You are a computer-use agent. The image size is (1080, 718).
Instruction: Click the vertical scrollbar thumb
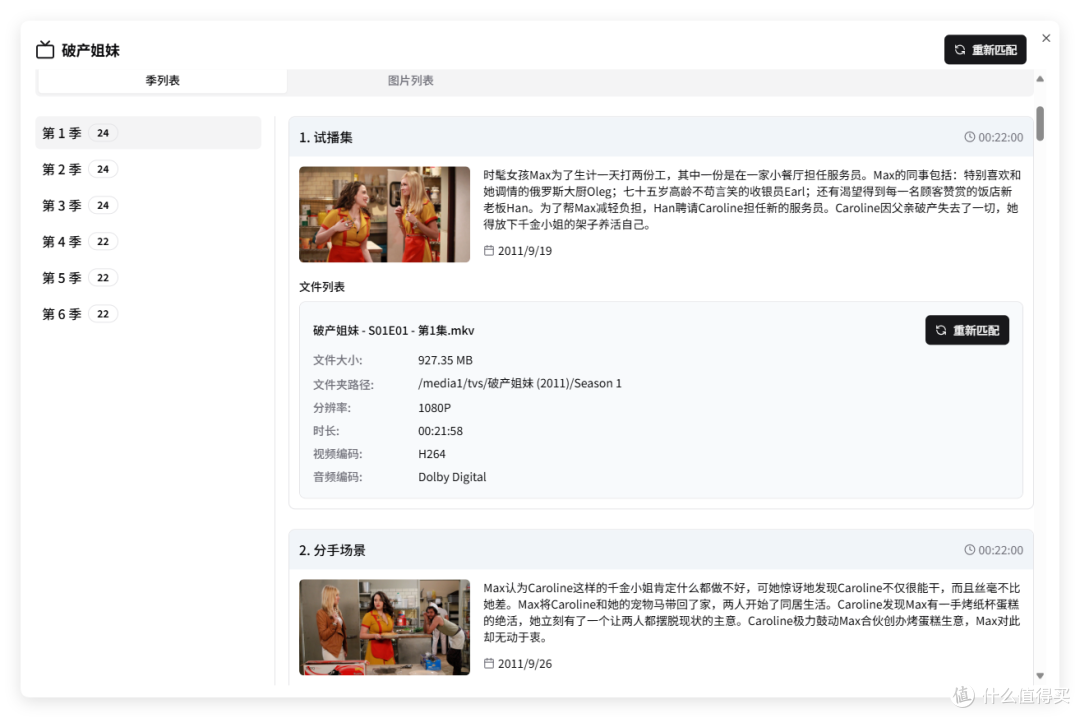pyautogui.click(x=1040, y=123)
